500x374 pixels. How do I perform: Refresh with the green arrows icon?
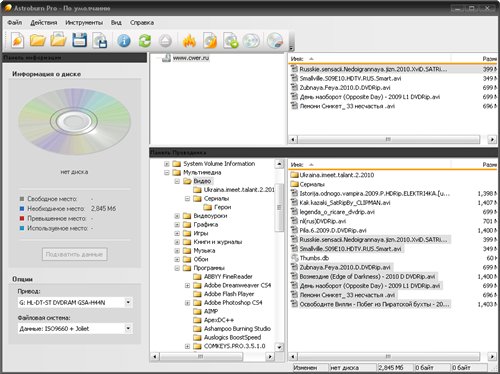(x=145, y=41)
